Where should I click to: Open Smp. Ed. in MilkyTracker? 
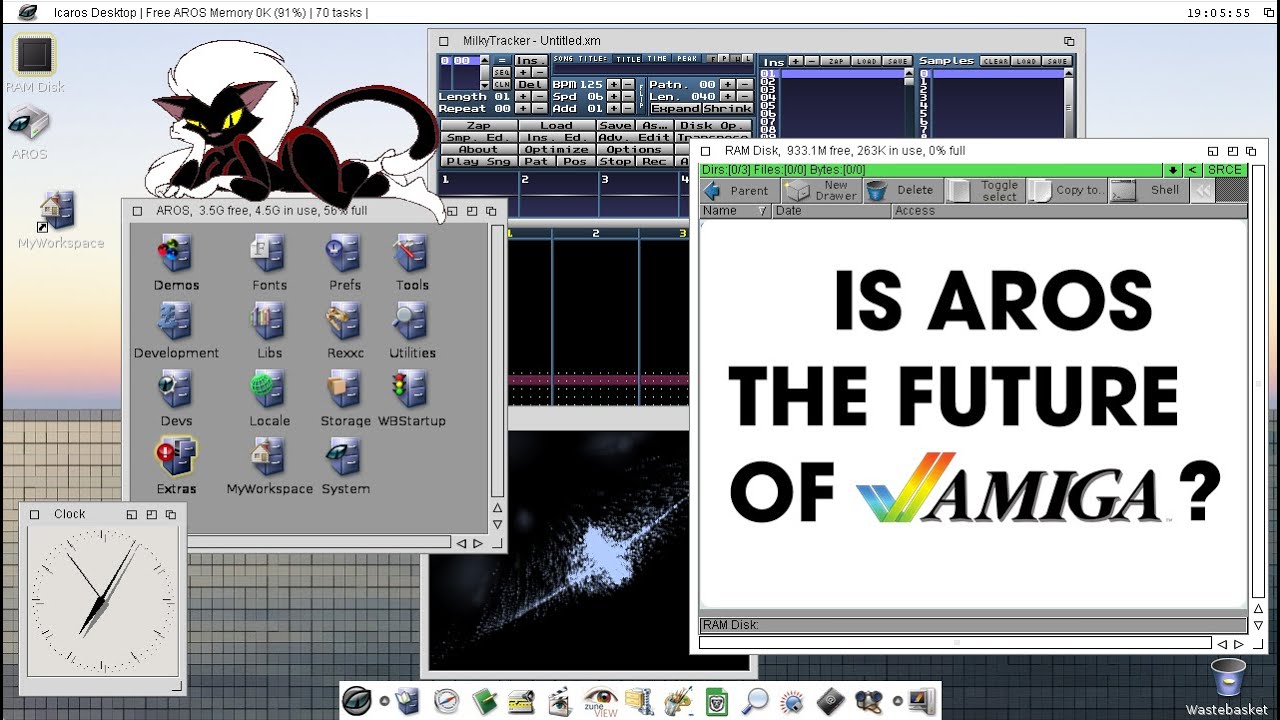479,137
